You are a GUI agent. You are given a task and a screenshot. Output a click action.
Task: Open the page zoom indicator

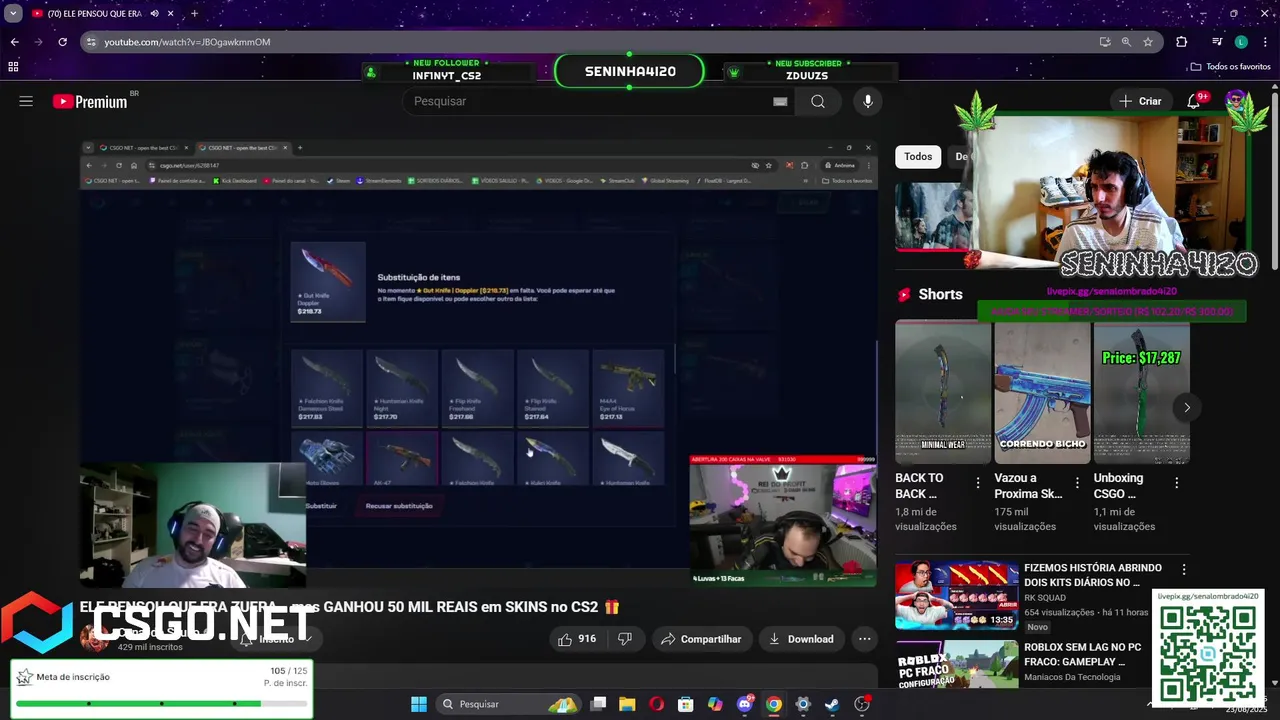coord(1126,42)
